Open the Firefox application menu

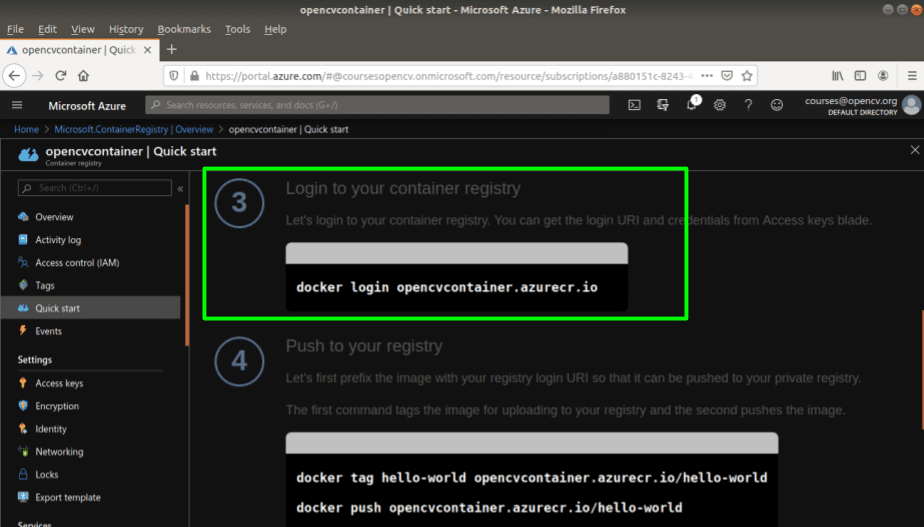point(912,75)
